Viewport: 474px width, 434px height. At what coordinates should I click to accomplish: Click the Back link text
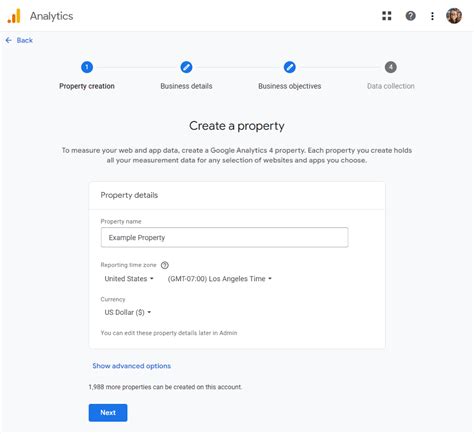click(25, 40)
